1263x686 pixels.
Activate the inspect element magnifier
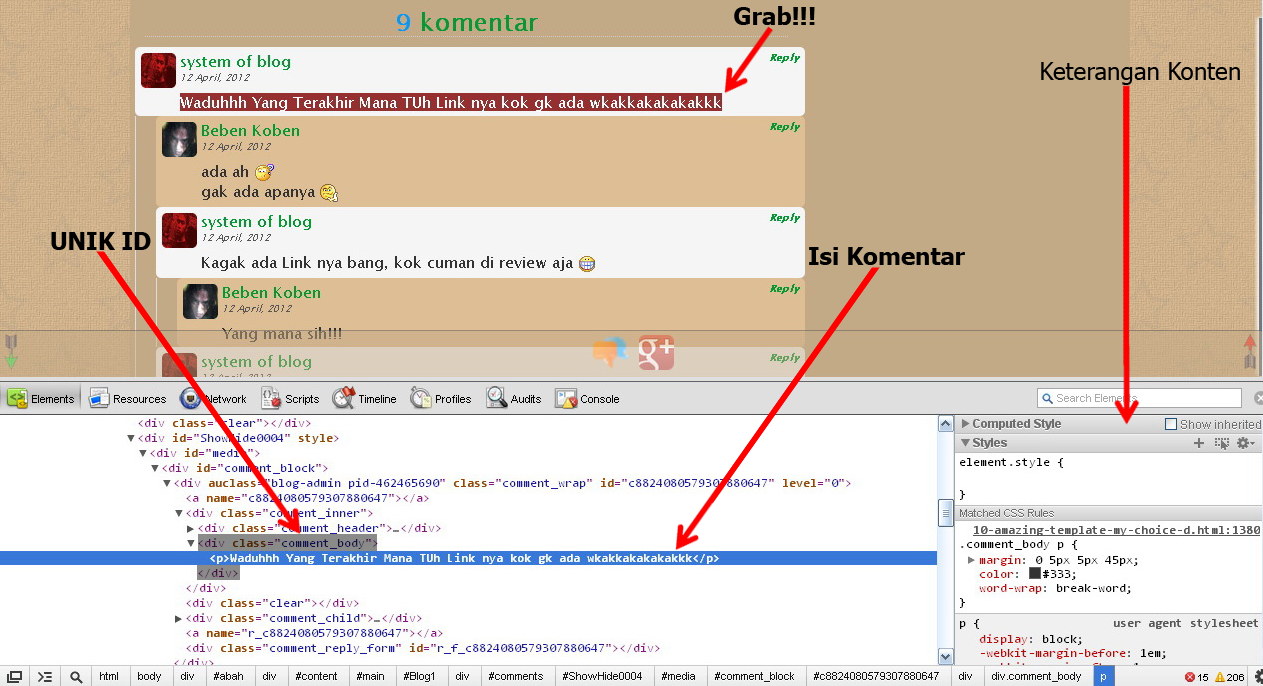76,676
